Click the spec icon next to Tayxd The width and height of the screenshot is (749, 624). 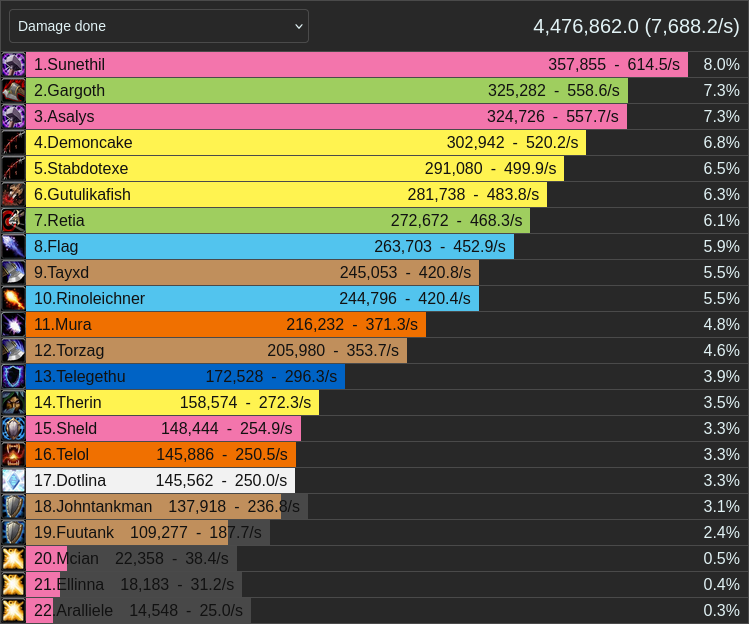13,272
